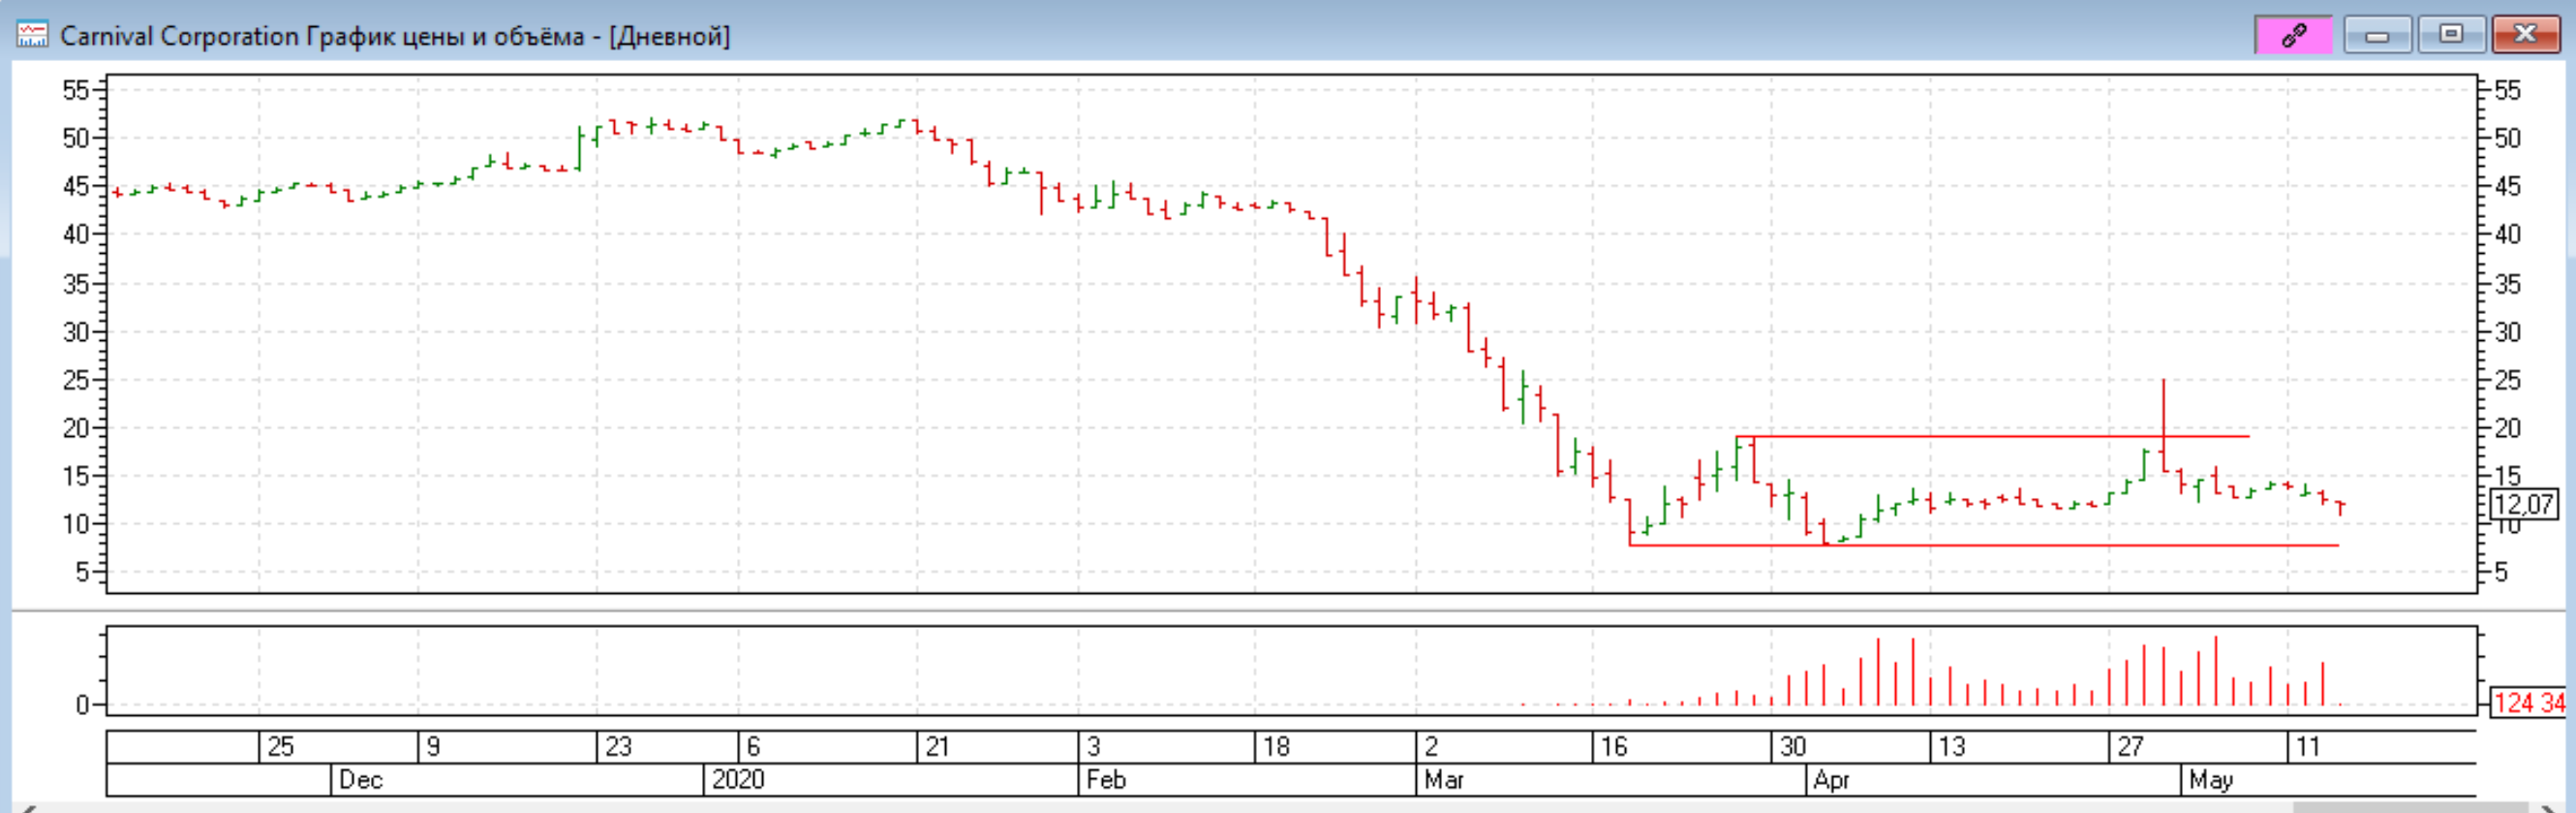Click date cell 3 on the time axis

[1093, 747]
